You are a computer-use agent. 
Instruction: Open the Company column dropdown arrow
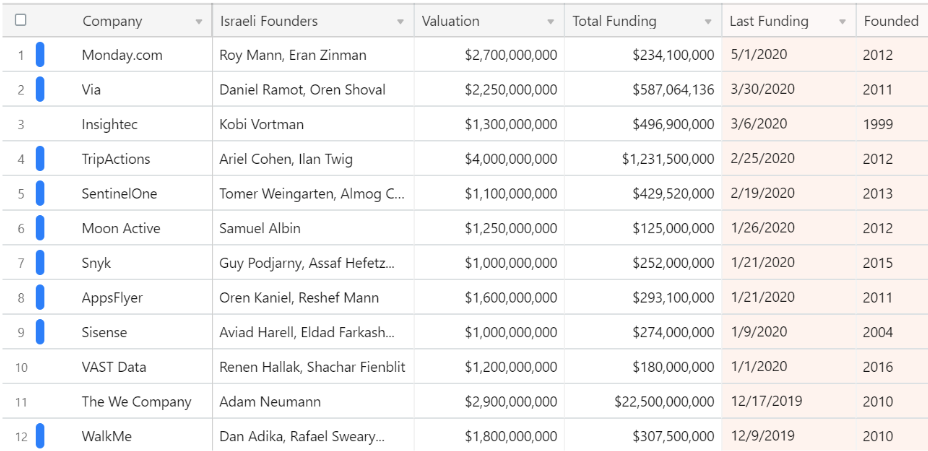pyautogui.click(x=199, y=22)
